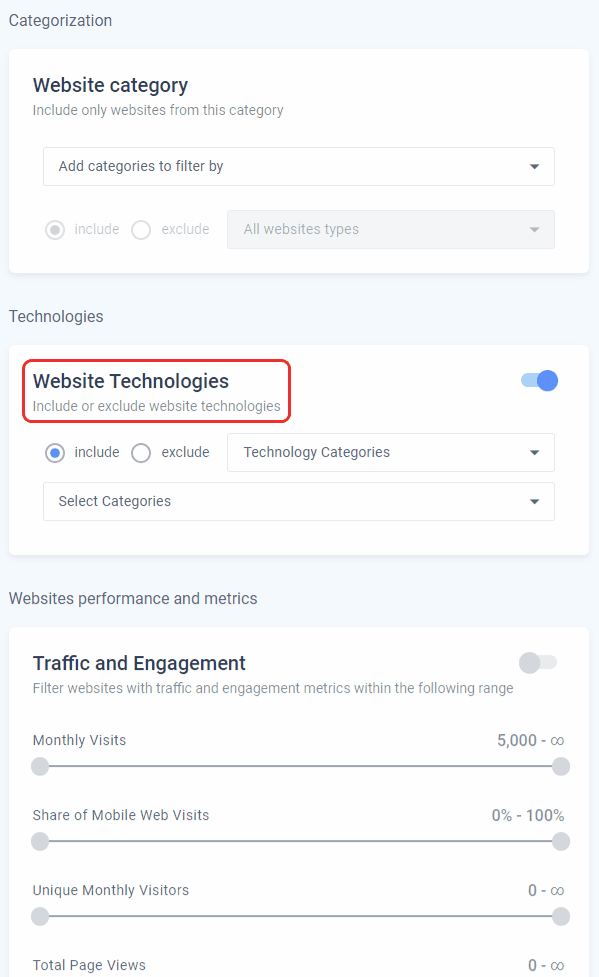Select include radio in Website category section
Image resolution: width=599 pixels, height=977 pixels.
(54, 229)
